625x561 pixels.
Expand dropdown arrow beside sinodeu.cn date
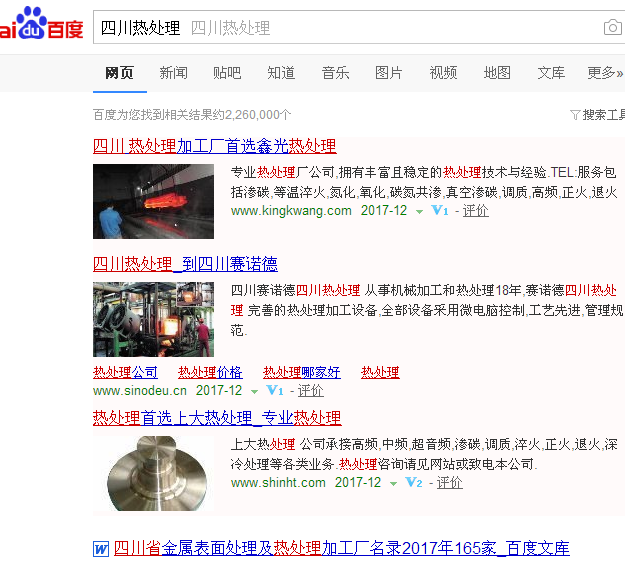click(x=254, y=392)
